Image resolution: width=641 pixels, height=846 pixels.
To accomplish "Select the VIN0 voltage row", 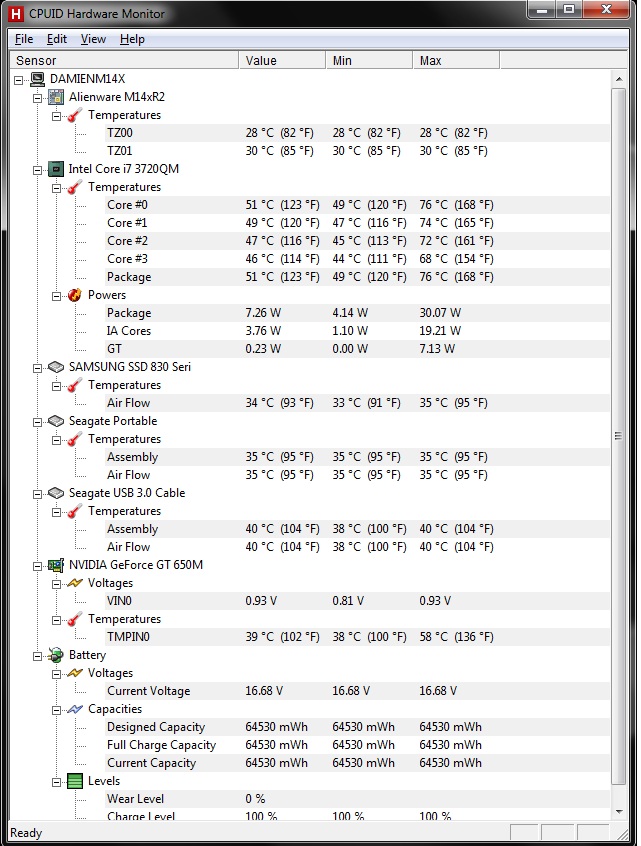I will click(x=357, y=601).
